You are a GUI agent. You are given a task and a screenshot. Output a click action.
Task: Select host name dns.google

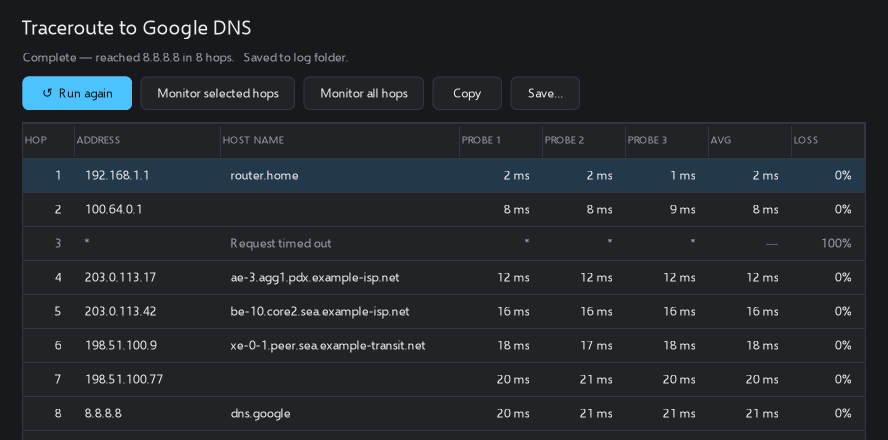pyautogui.click(x=260, y=413)
